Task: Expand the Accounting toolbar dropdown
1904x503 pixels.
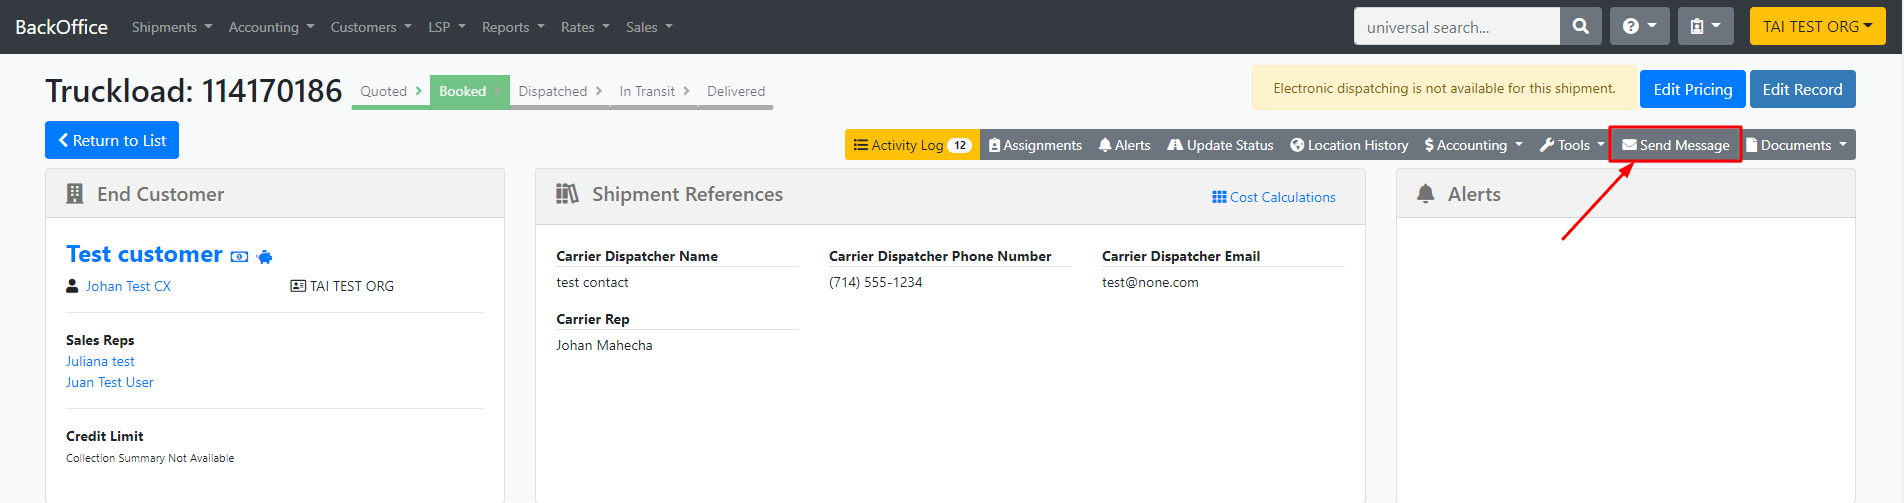Action: tap(1473, 145)
